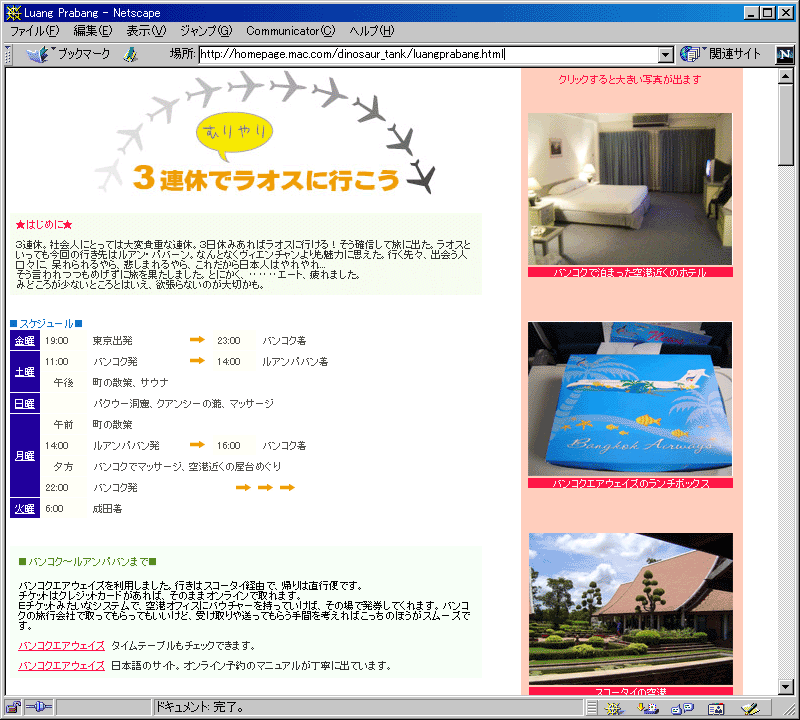
Task: Click the ★はじめに★ heading text
Action: [x=44, y=225]
